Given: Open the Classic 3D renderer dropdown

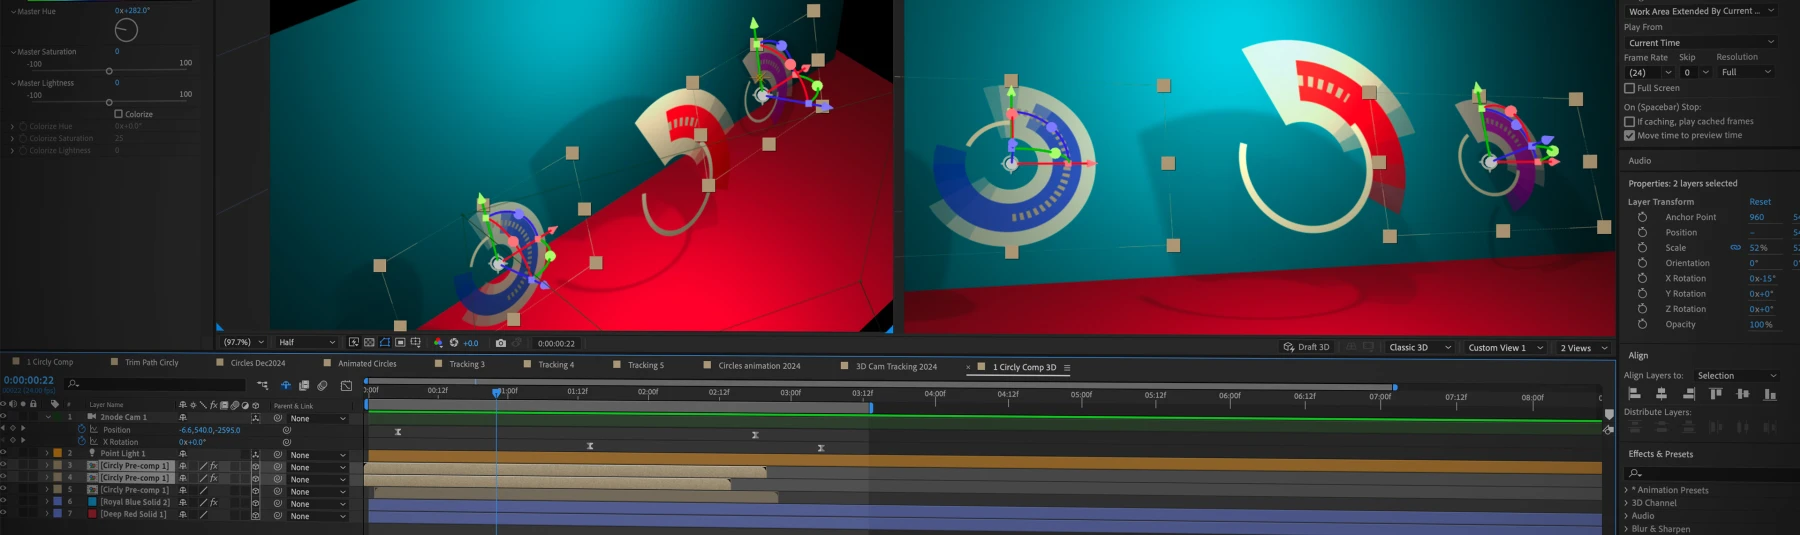Looking at the screenshot, I should coord(1418,348).
